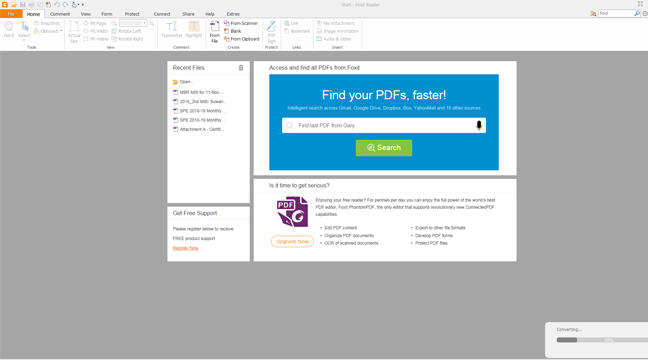Select the Hand tool
The height and width of the screenshot is (360, 648).
tap(9, 29)
